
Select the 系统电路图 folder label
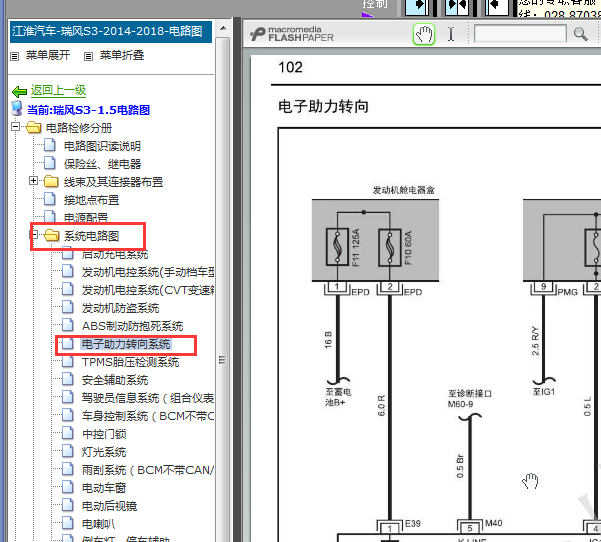(x=92, y=236)
